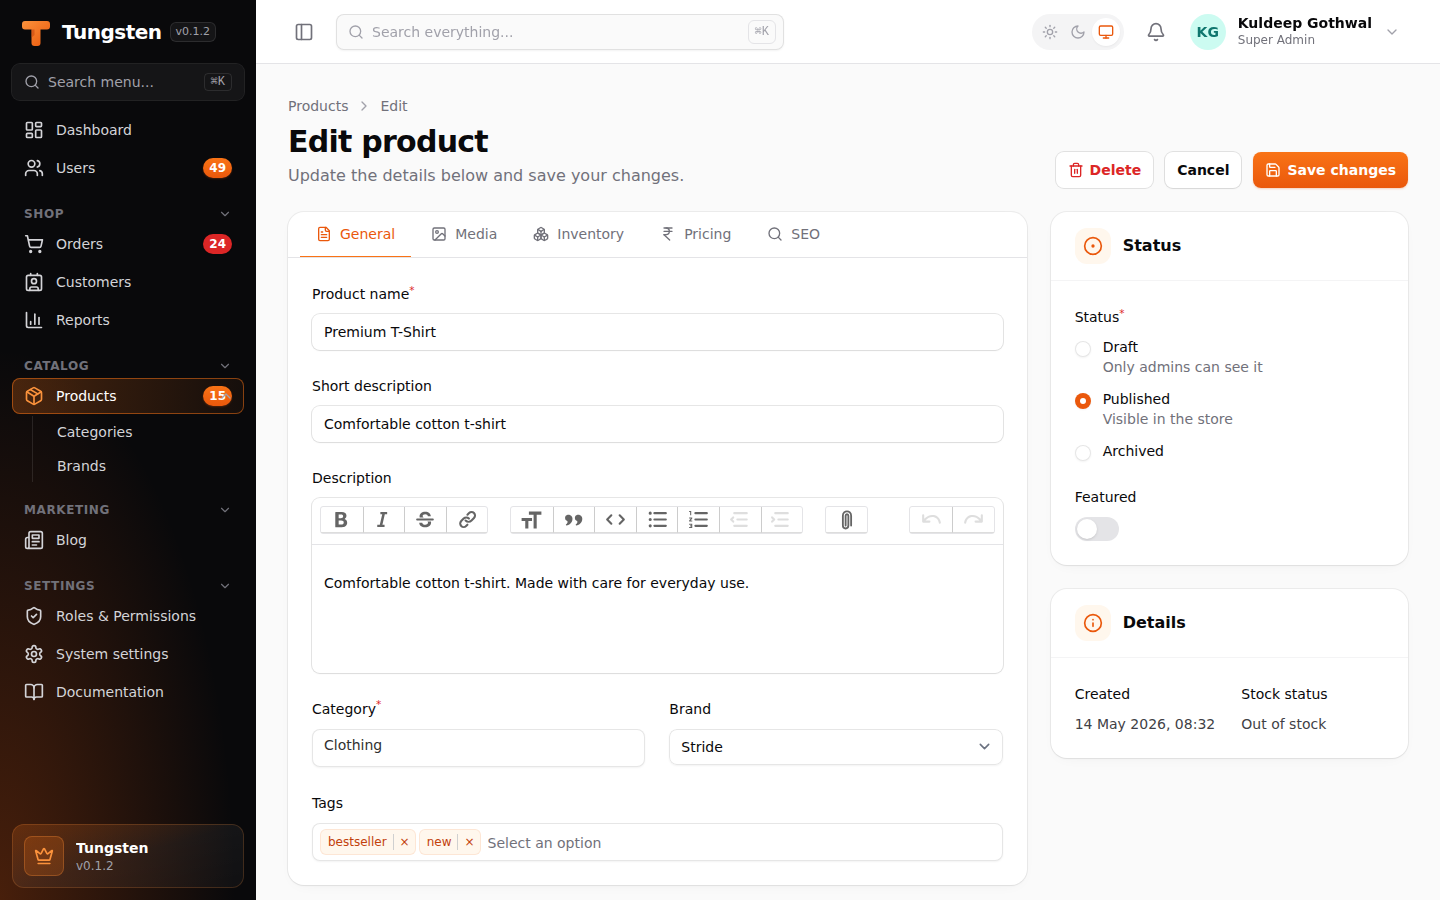The width and height of the screenshot is (1440, 900).
Task: Select the Draft status option
Action: [x=1083, y=349]
